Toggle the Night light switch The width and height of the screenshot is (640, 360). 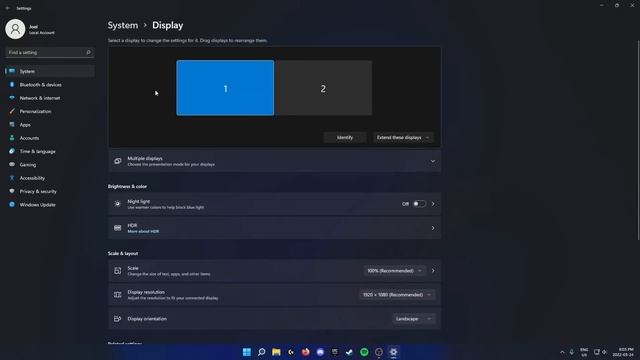click(419, 204)
